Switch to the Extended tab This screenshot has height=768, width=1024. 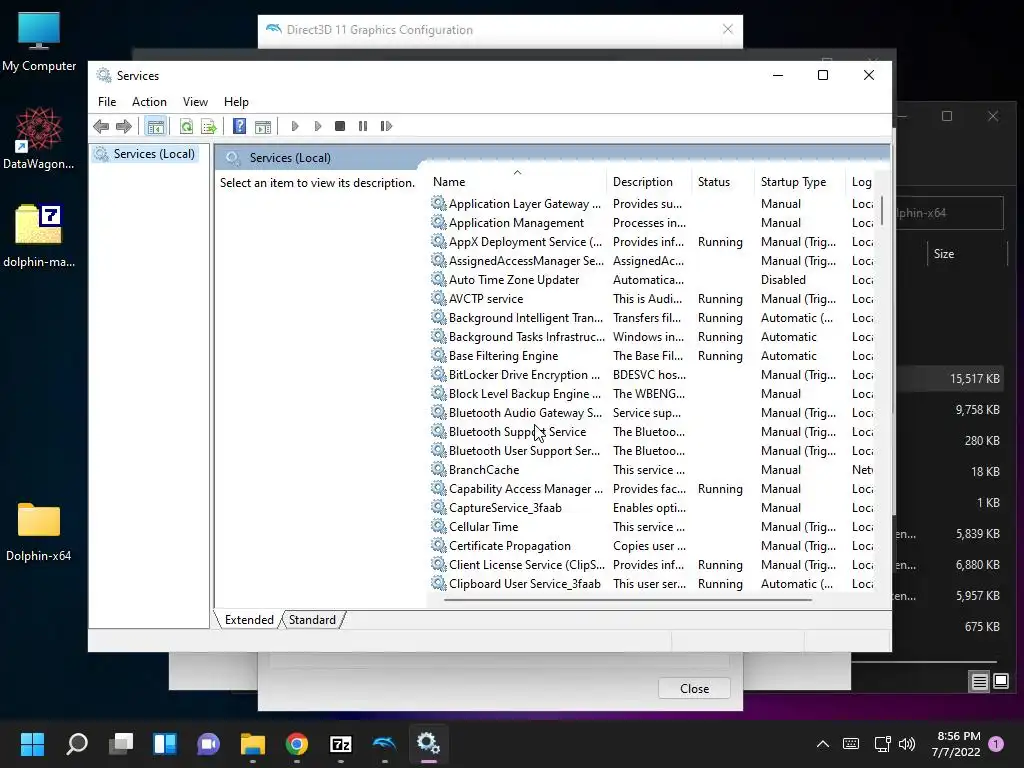[x=249, y=620]
